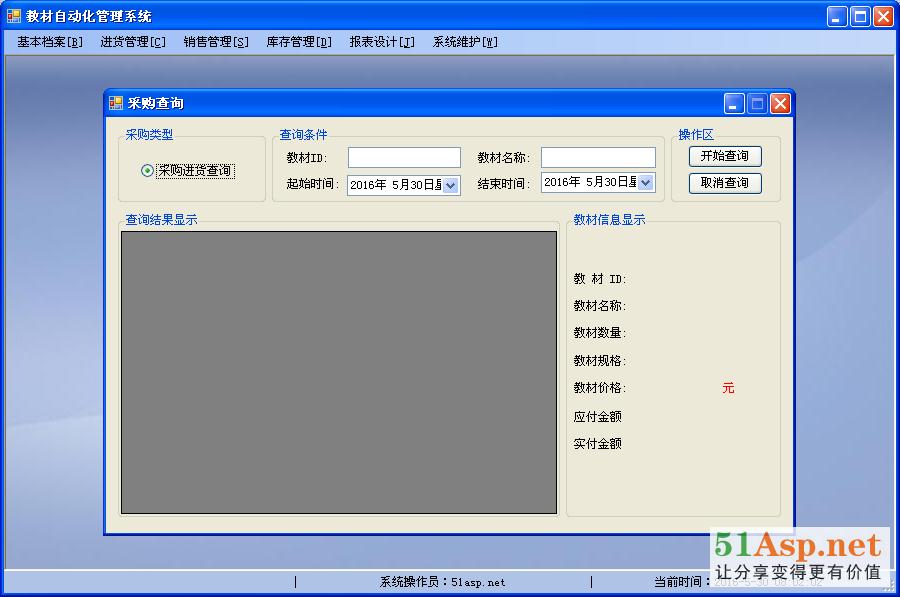Open the 销售管理 menu
Viewport: 900px width, 597px height.
click(x=216, y=42)
